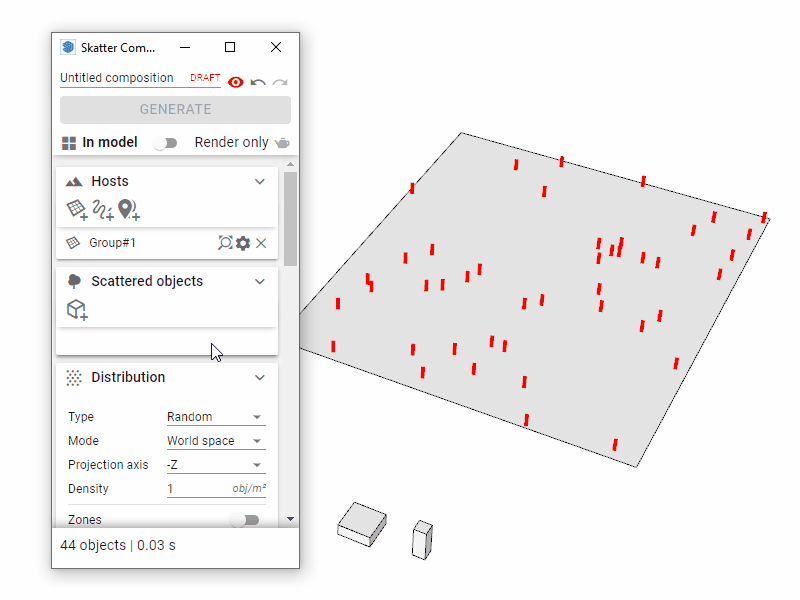
Task: Add a curve host
Action: tap(103, 209)
